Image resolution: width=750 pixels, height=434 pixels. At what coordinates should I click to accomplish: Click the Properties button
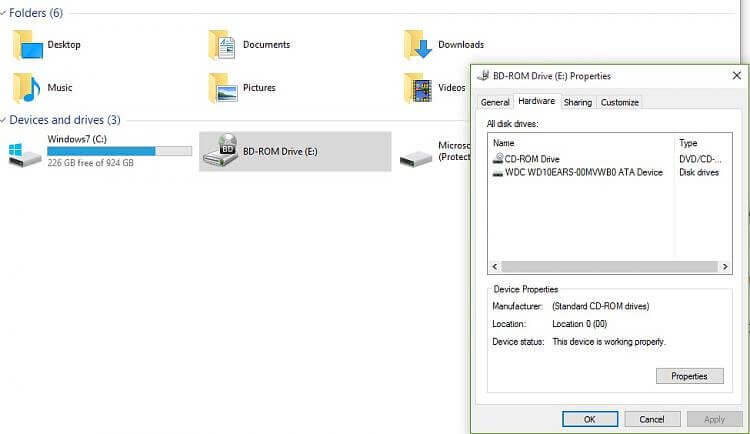click(x=689, y=376)
